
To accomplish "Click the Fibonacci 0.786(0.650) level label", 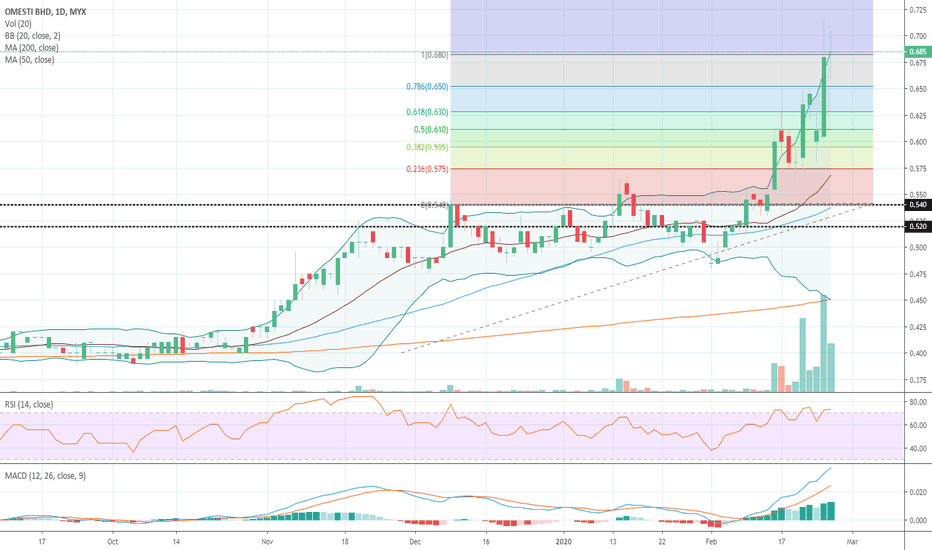I will click(x=427, y=87).
